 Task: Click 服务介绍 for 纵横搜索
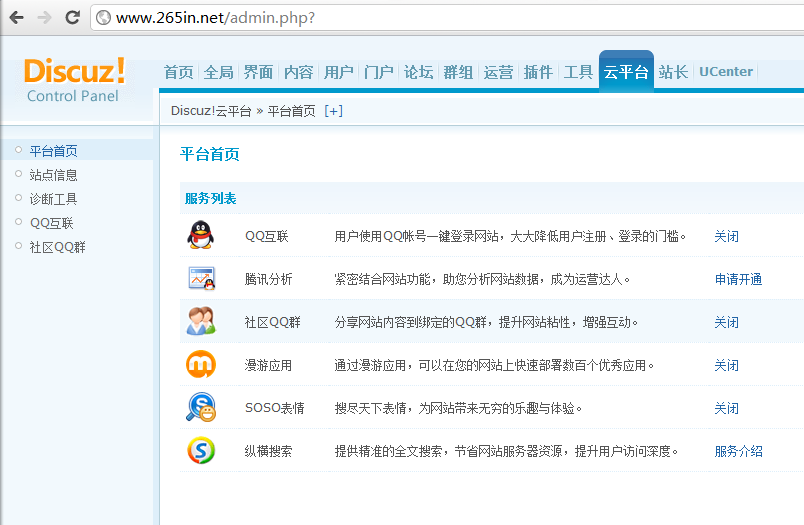click(738, 451)
